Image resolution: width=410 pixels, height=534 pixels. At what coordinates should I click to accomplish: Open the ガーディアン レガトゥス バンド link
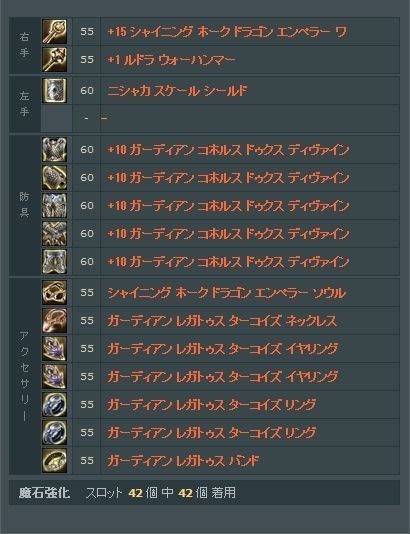point(183,461)
